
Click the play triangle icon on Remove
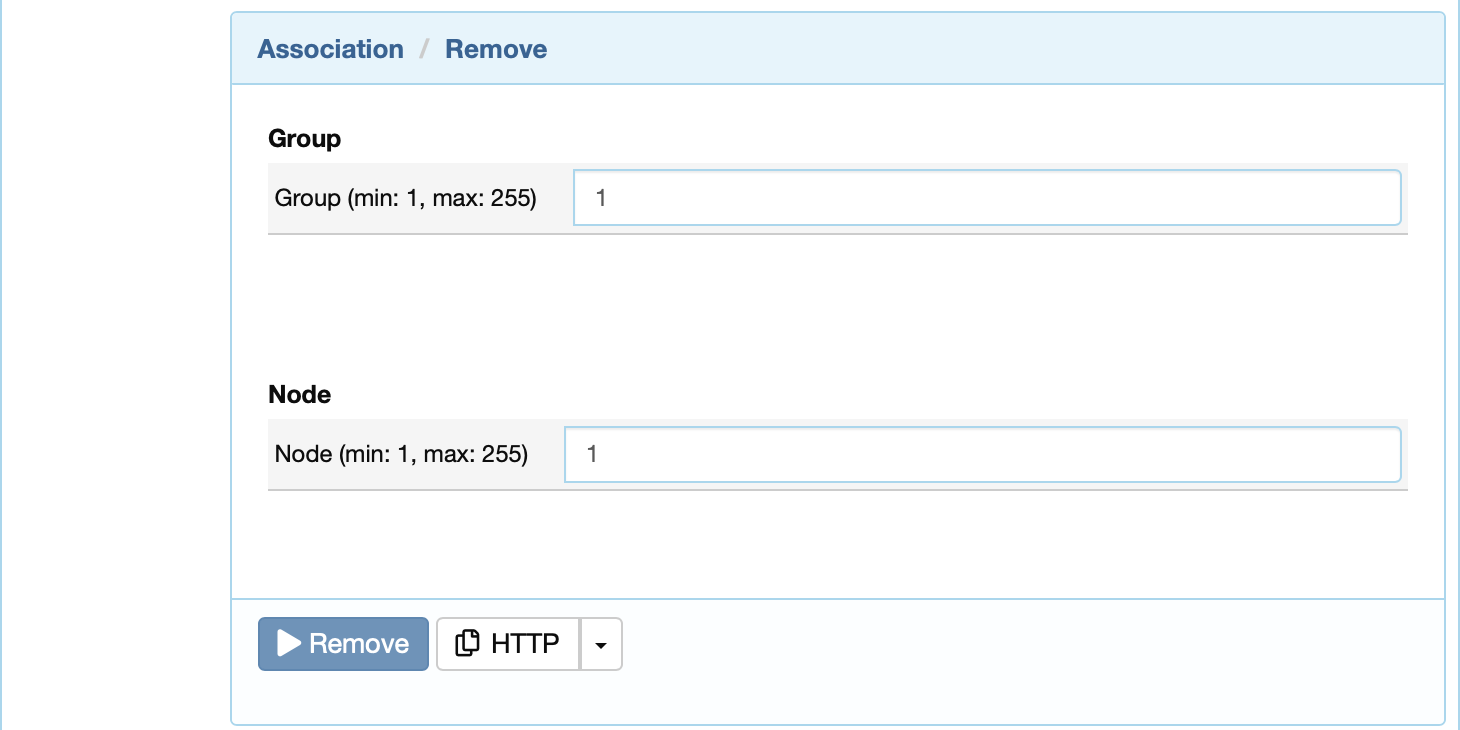pos(289,643)
